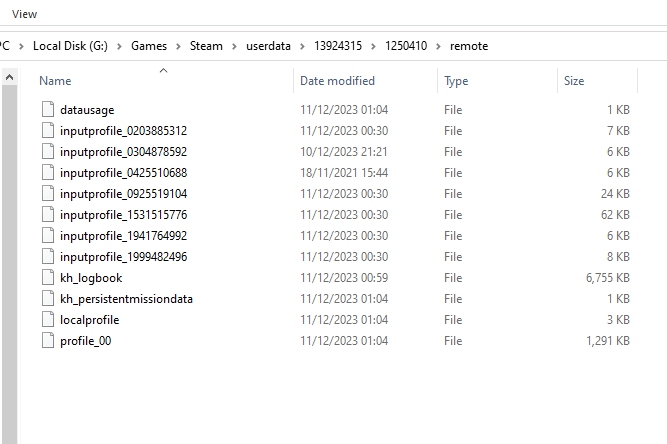Select the datausage file icon

48,109
